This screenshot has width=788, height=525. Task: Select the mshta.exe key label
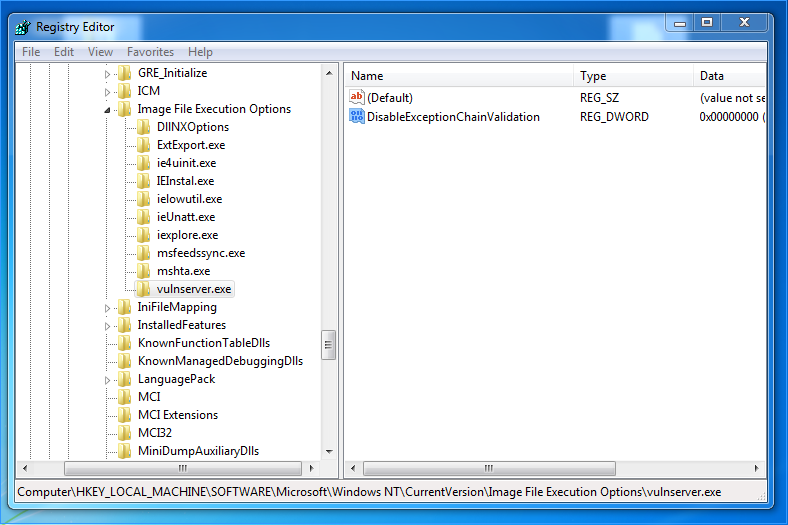pyautogui.click(x=183, y=271)
